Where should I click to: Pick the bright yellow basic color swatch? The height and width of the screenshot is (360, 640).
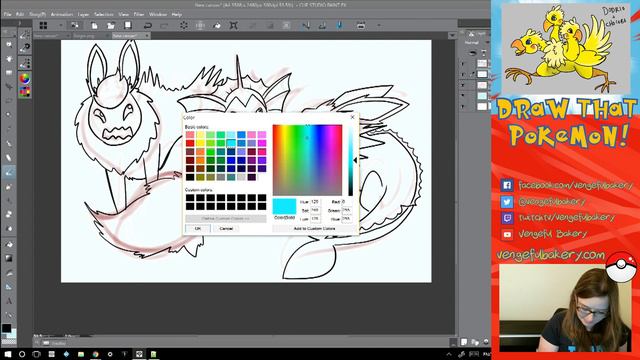point(200,143)
